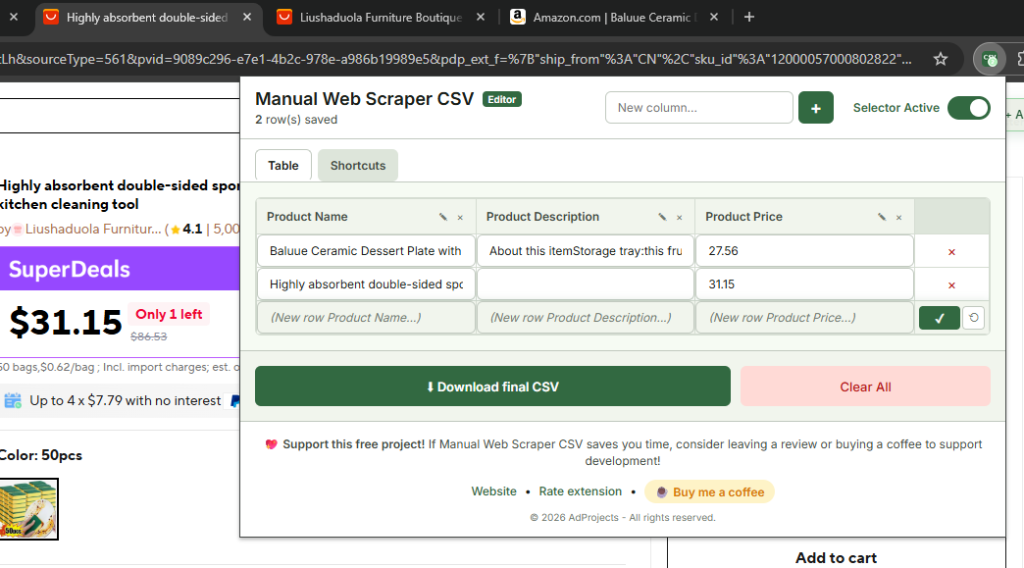Close the Amazon.com browser tab
The width and height of the screenshot is (1024, 568).
pyautogui.click(x=714, y=17)
